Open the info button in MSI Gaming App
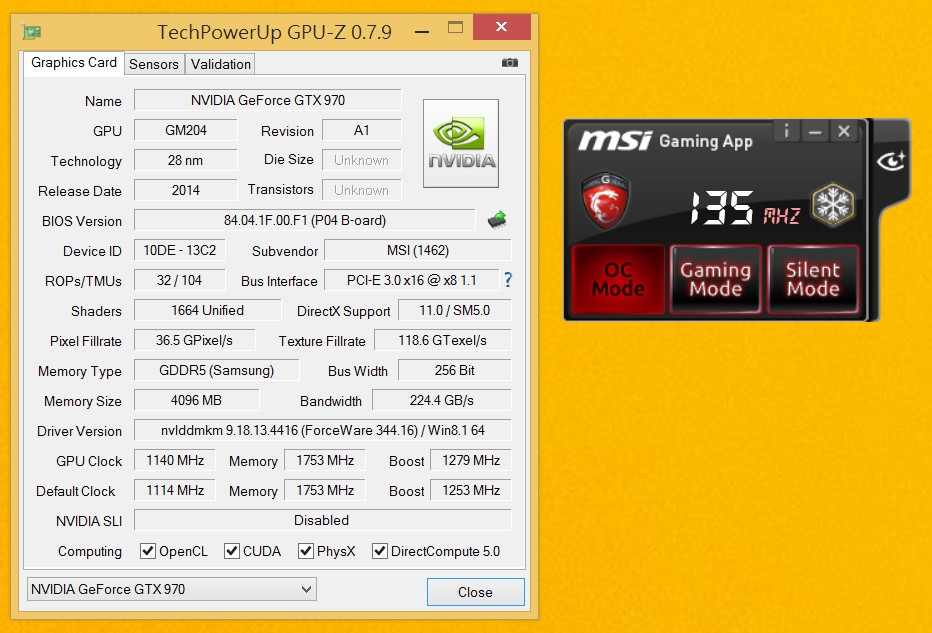This screenshot has width=932, height=633. pos(786,131)
